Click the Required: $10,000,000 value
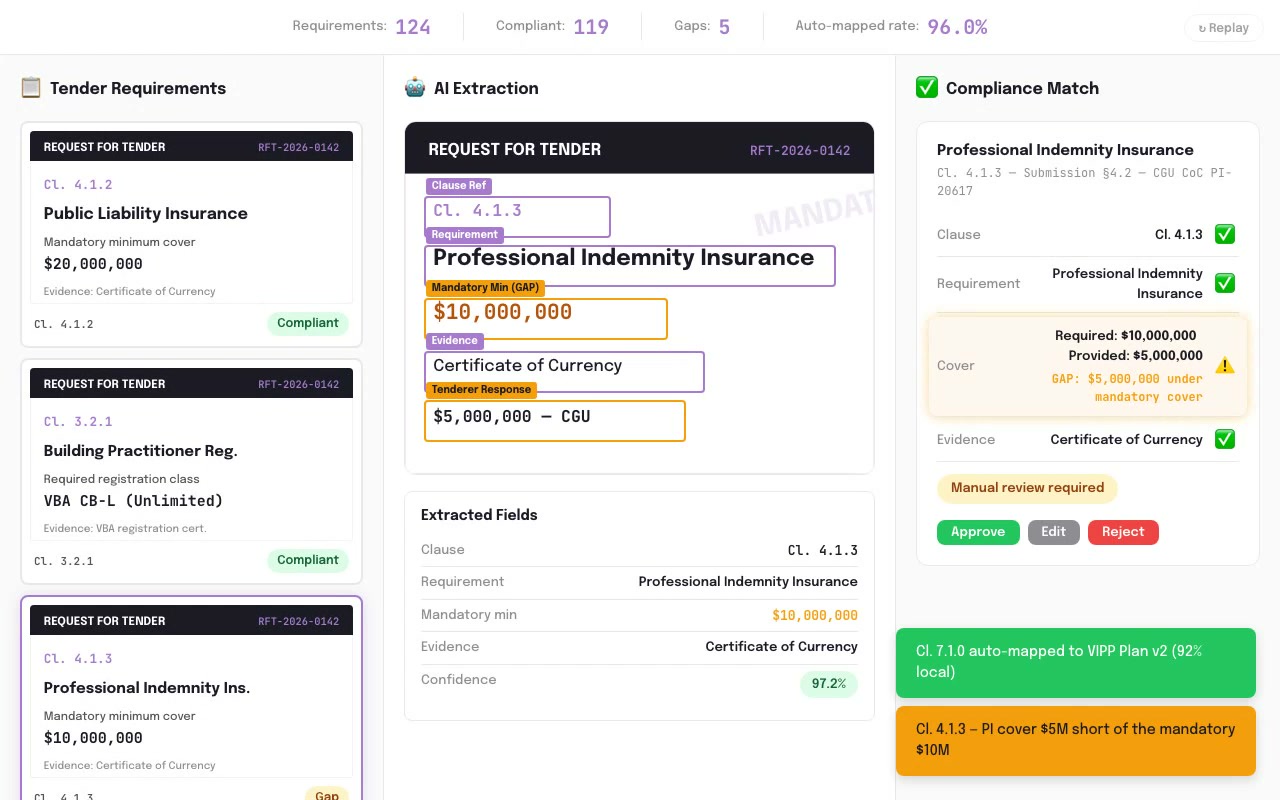The height and width of the screenshot is (800, 1280). point(1125,335)
